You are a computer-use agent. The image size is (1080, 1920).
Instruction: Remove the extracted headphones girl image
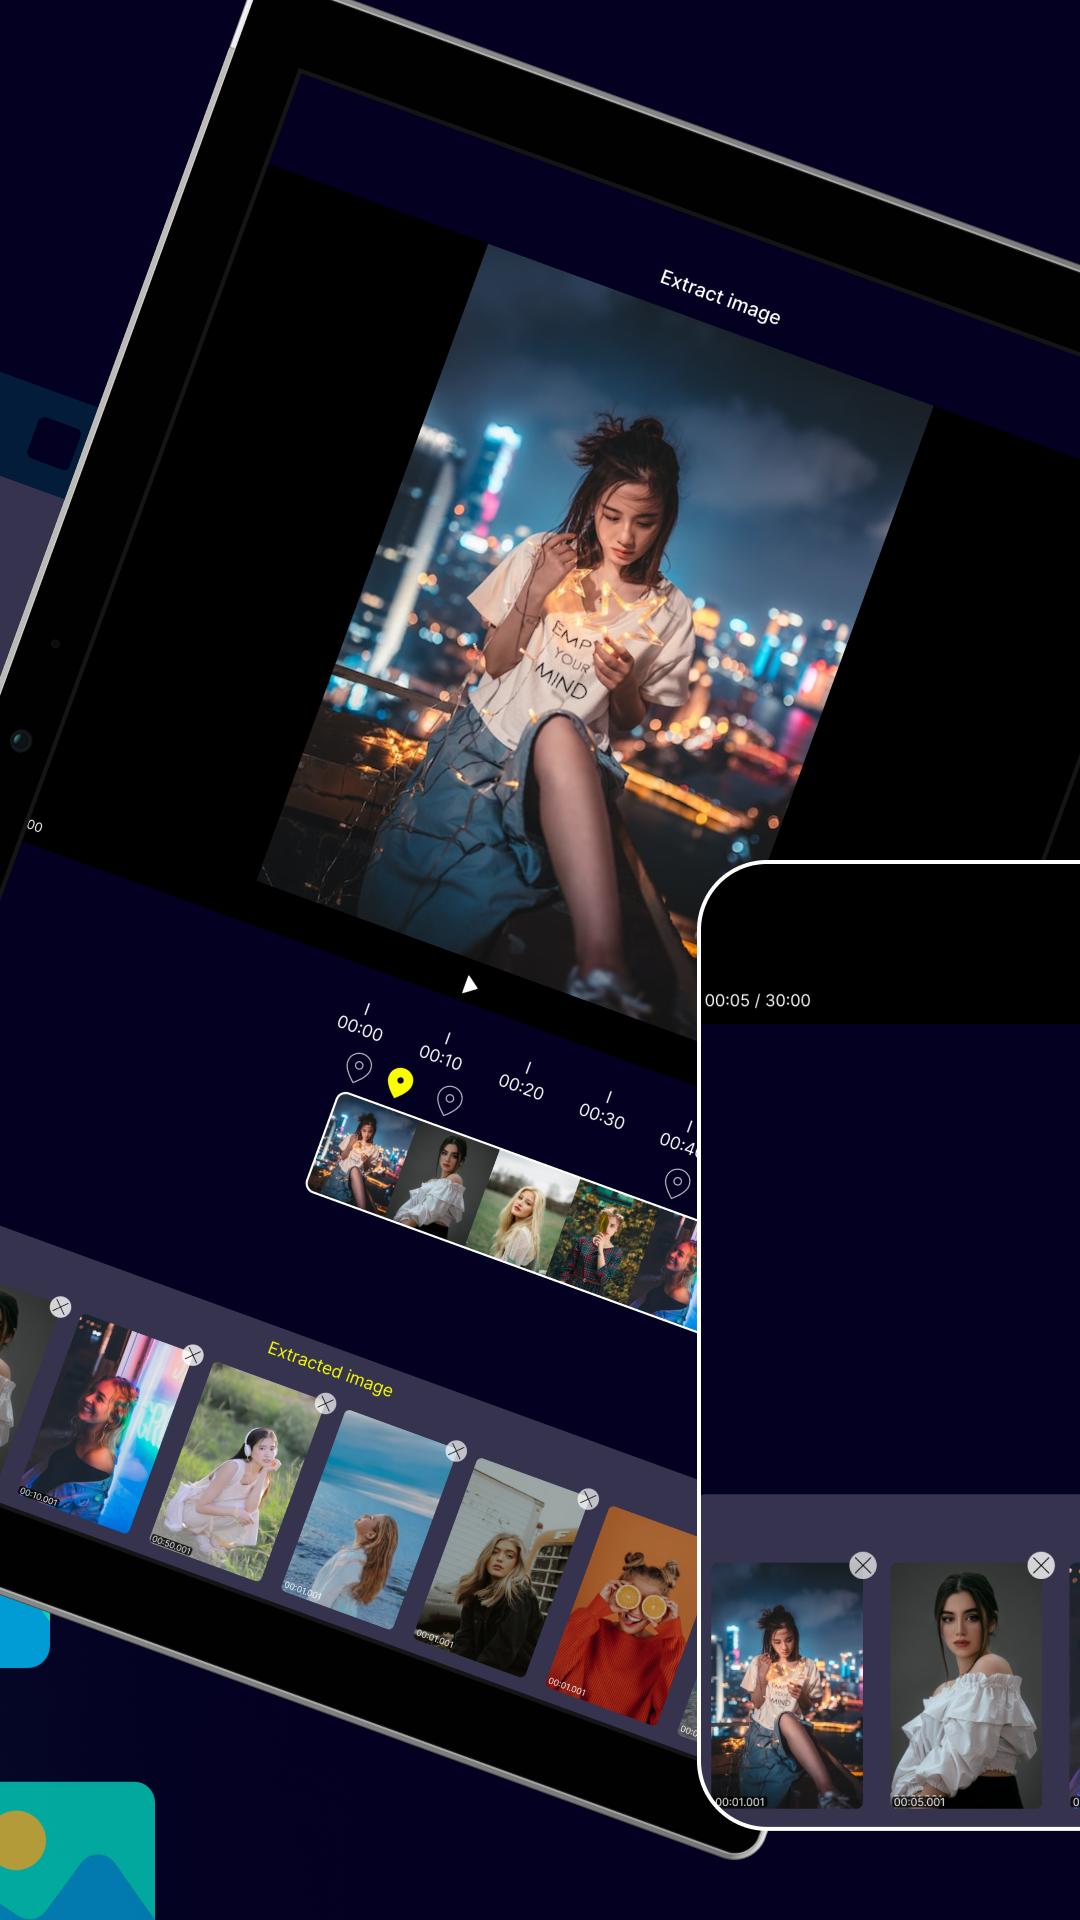point(325,1404)
